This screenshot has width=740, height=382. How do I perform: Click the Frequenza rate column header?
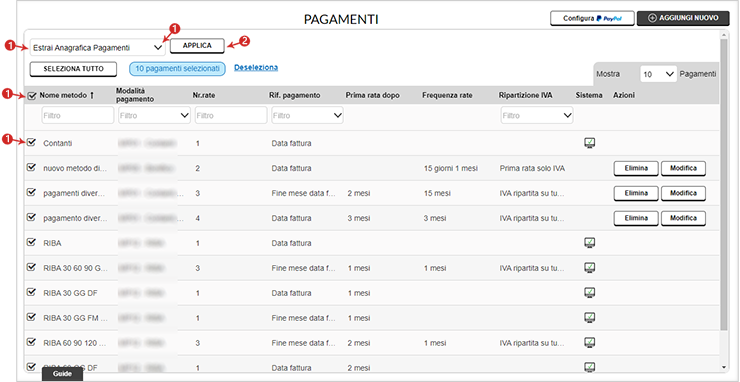tap(446, 95)
